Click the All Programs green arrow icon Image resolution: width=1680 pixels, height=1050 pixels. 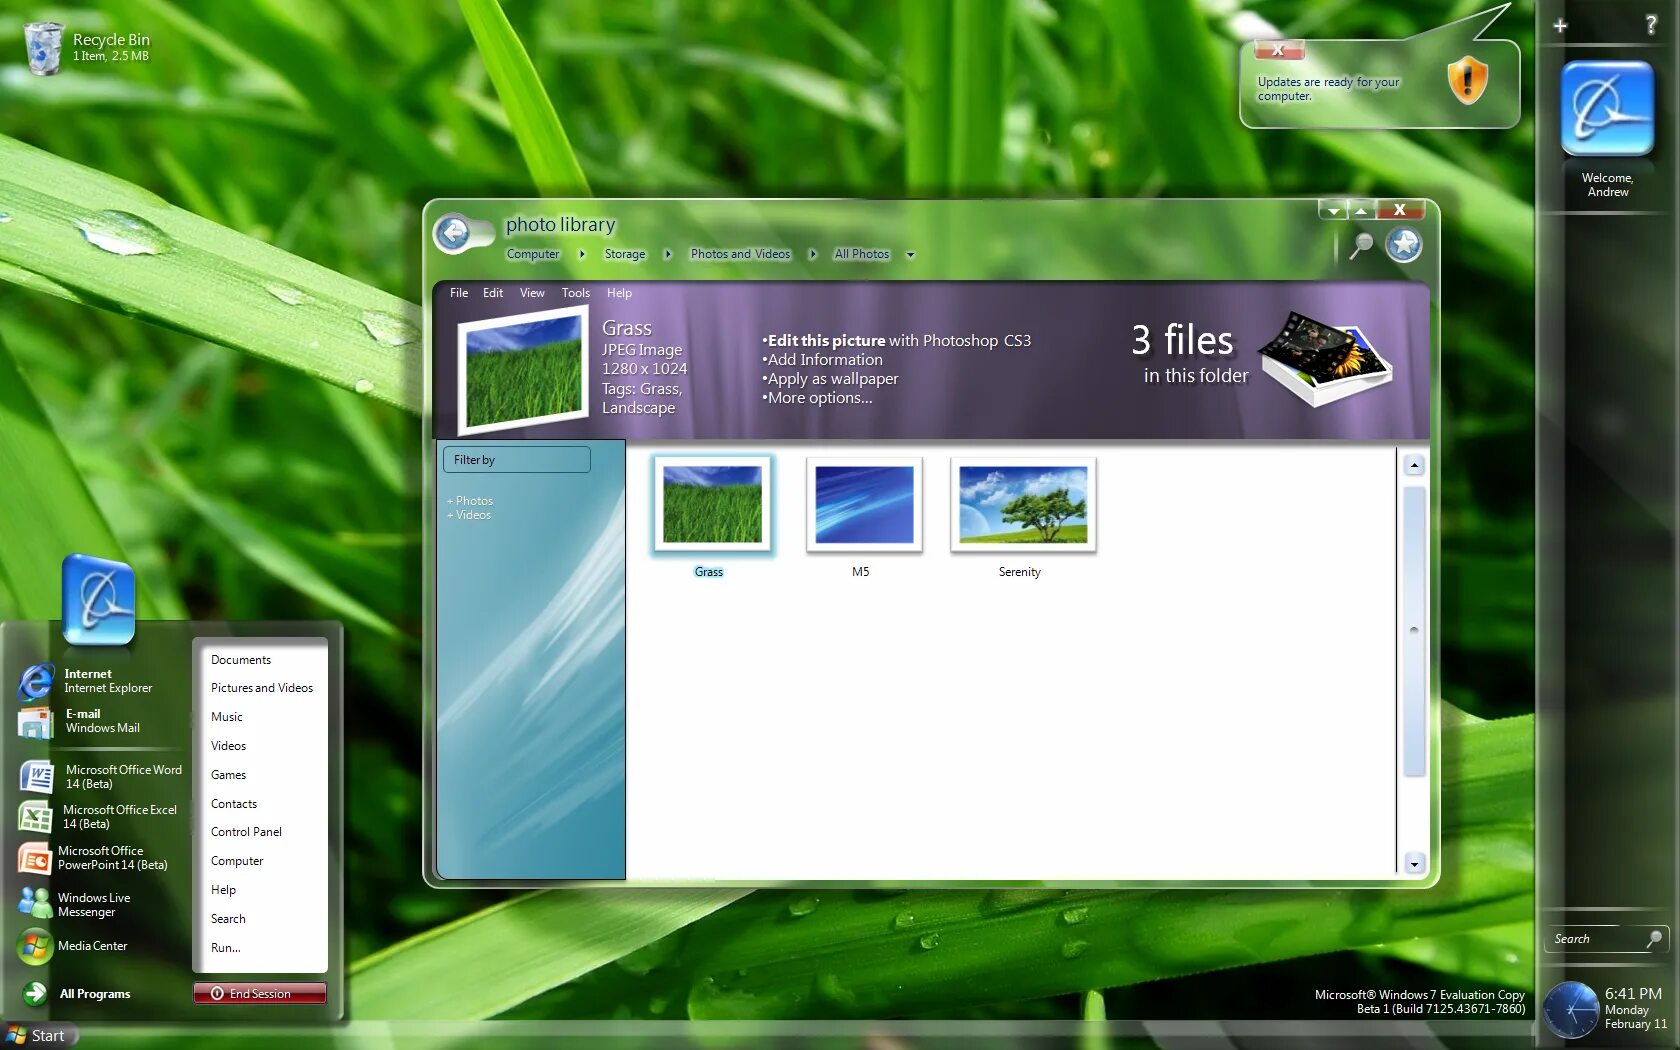(35, 993)
